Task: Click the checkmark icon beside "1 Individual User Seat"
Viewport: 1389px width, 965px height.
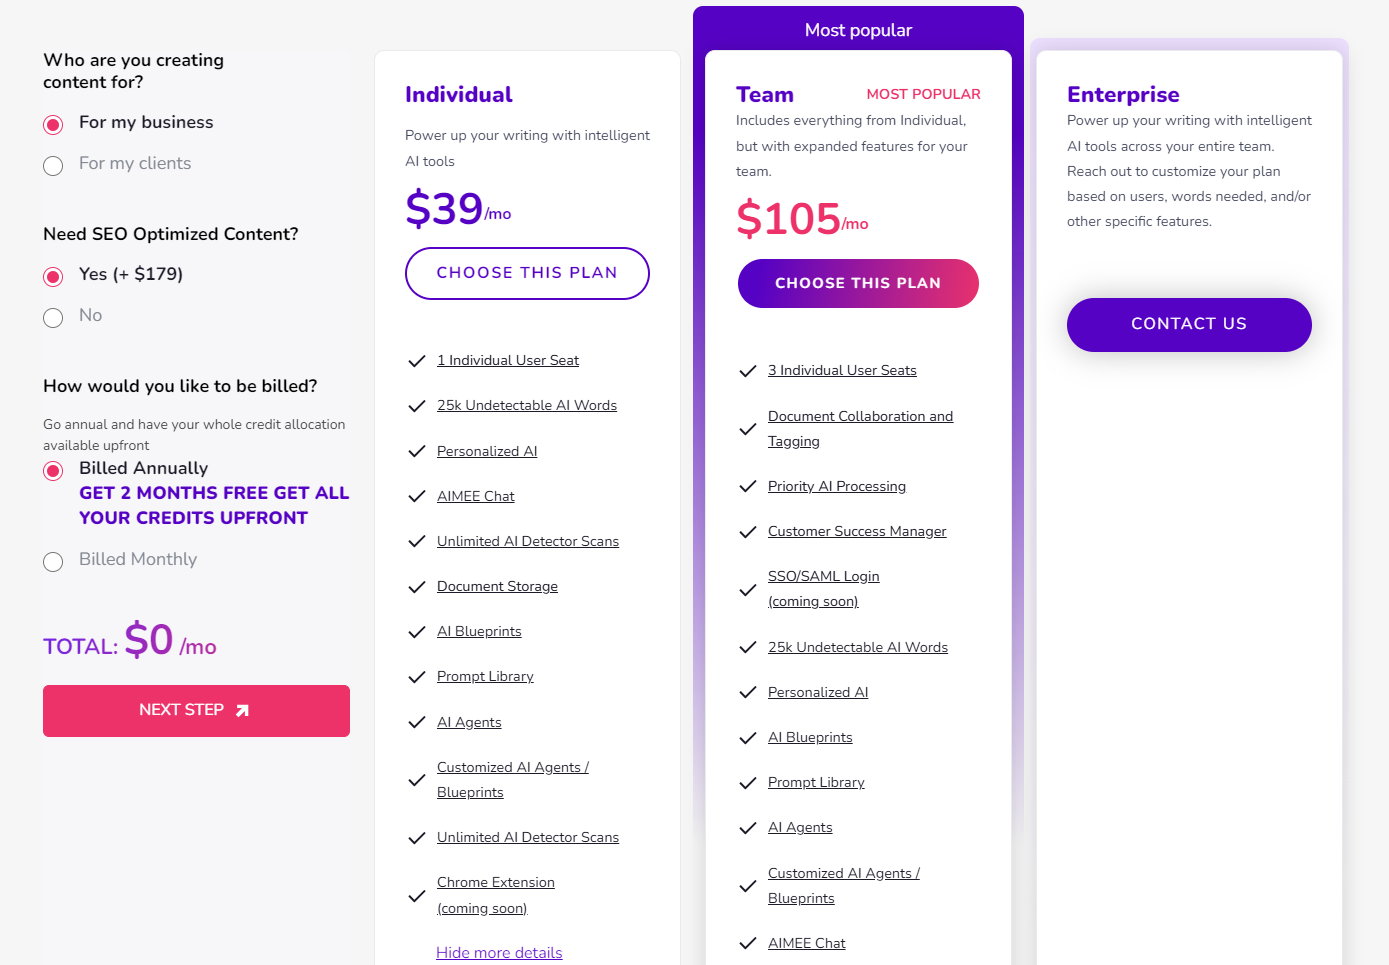Action: [417, 361]
